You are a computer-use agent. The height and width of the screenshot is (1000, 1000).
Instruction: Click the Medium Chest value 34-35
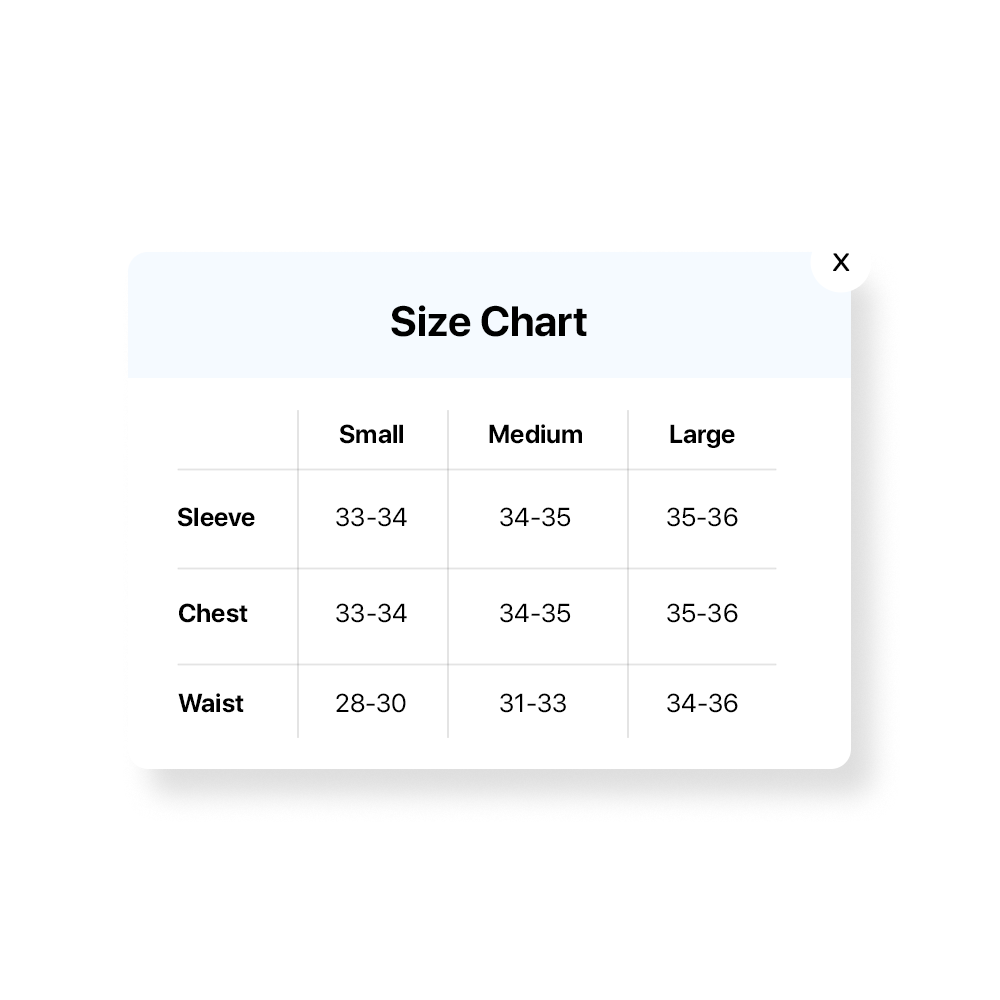coord(535,613)
